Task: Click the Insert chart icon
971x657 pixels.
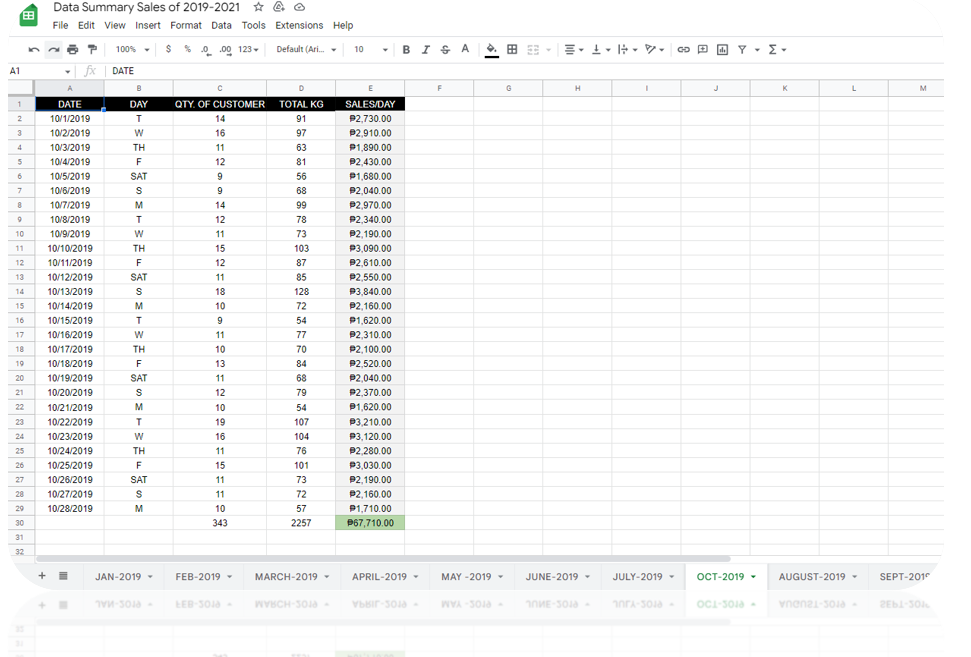Action: [722, 50]
